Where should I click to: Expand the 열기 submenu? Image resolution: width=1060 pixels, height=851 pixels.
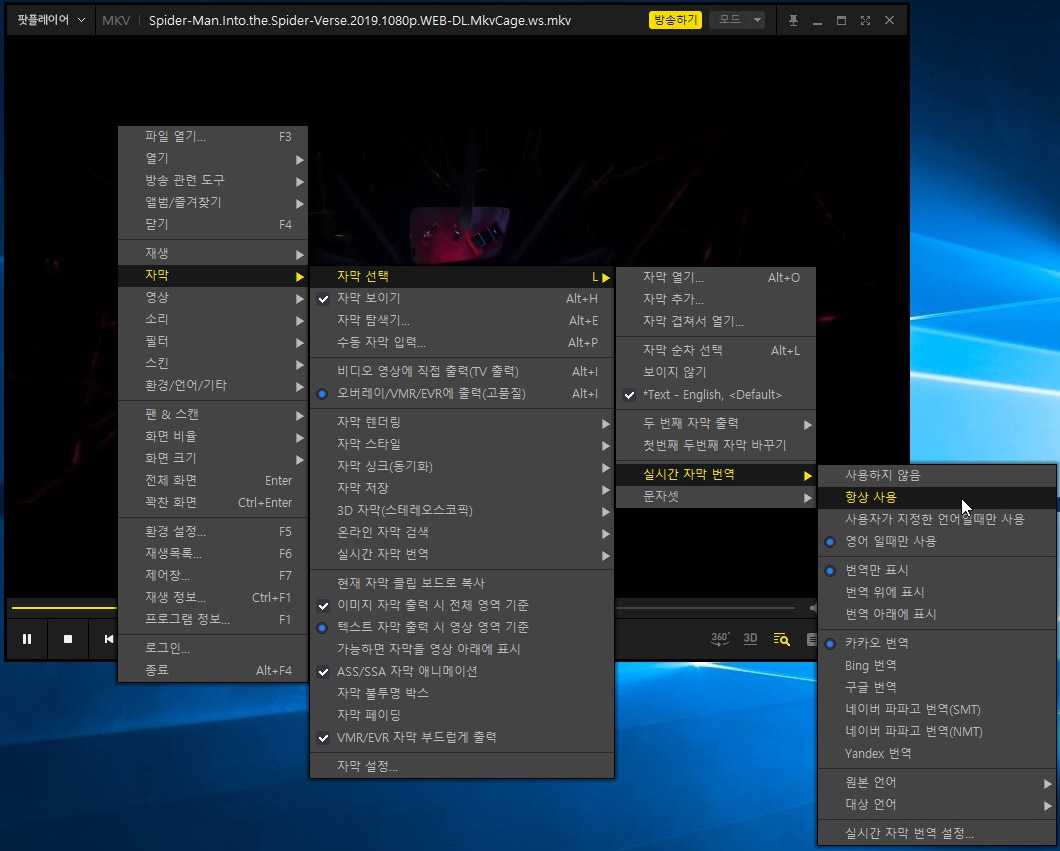pyautogui.click(x=213, y=158)
